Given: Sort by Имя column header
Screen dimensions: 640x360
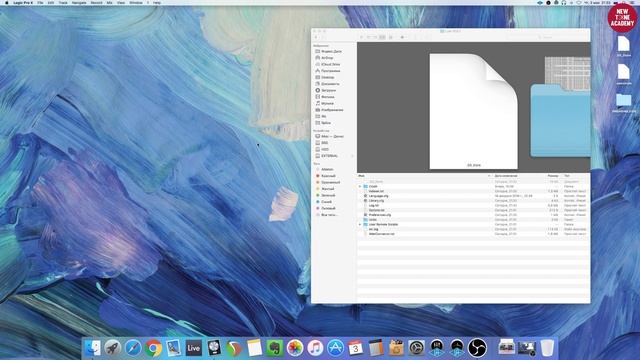Looking at the screenshot, I should point(424,176).
